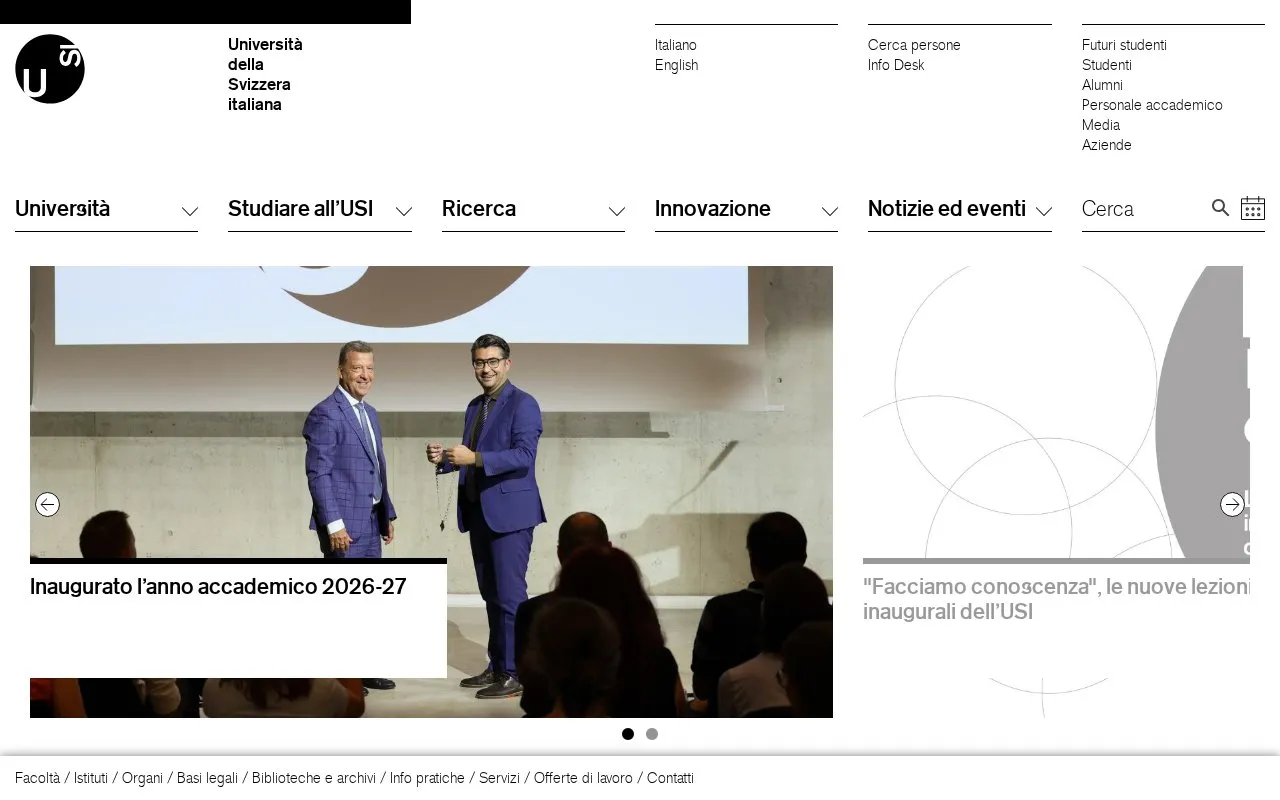Open Futuri studenti link
Screen dimensions: 1280x800
[1124, 45]
